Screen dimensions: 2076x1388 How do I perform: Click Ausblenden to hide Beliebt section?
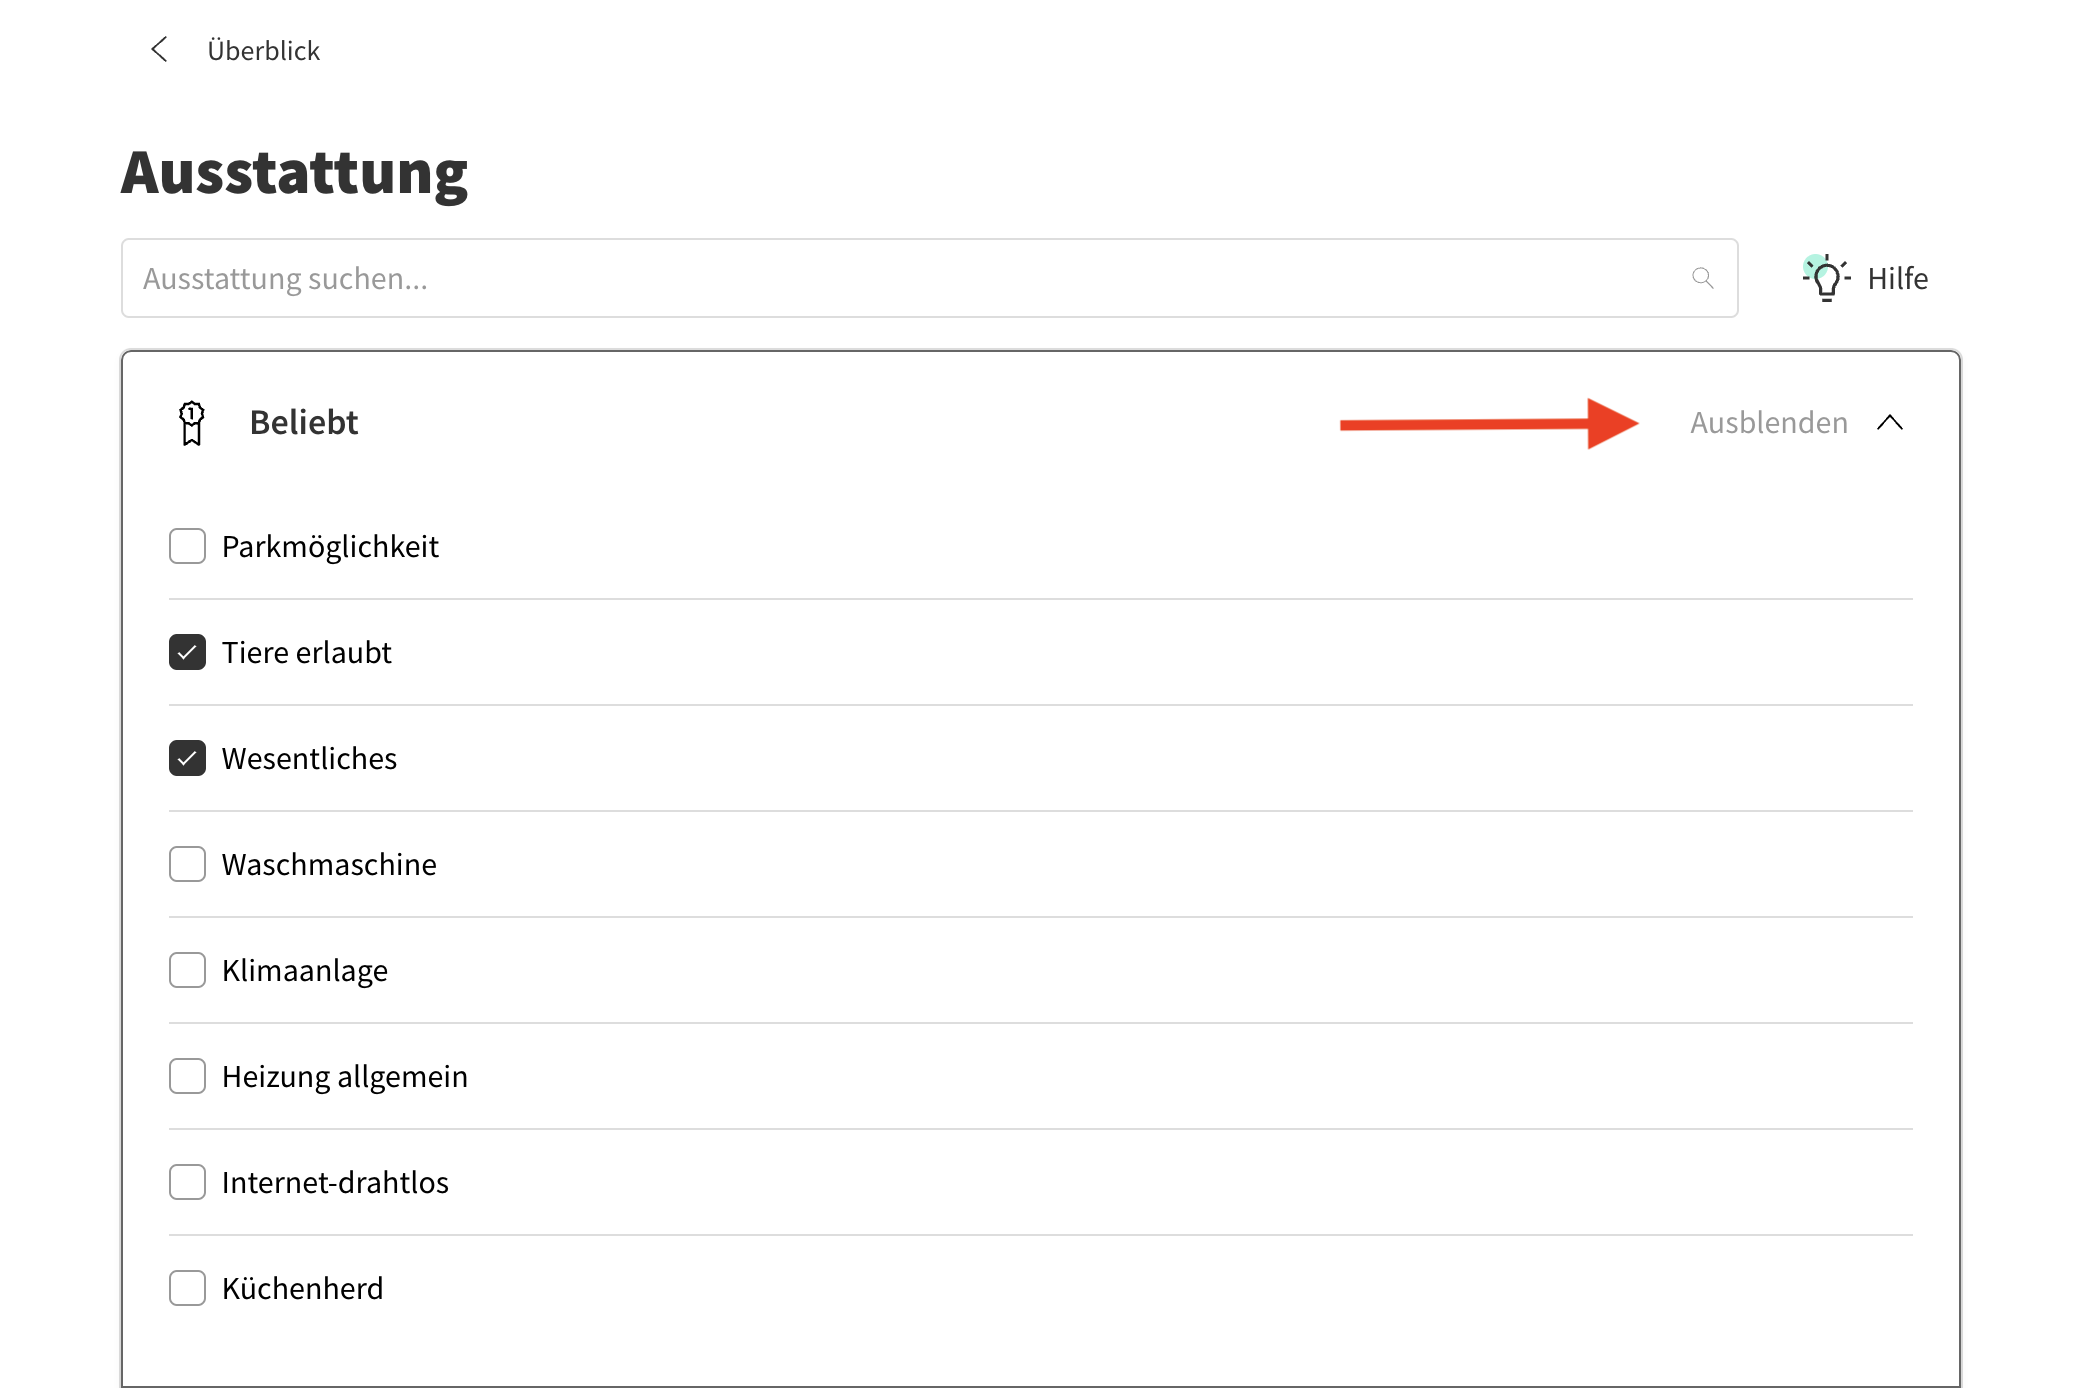1768,423
